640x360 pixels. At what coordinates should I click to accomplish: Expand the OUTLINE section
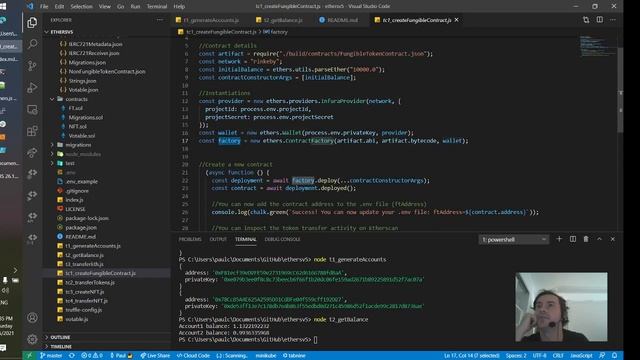[x=60, y=337]
